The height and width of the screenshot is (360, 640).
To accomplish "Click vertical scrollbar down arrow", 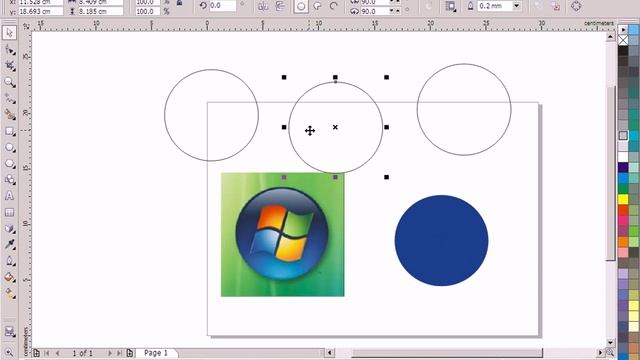I will coord(610,342).
